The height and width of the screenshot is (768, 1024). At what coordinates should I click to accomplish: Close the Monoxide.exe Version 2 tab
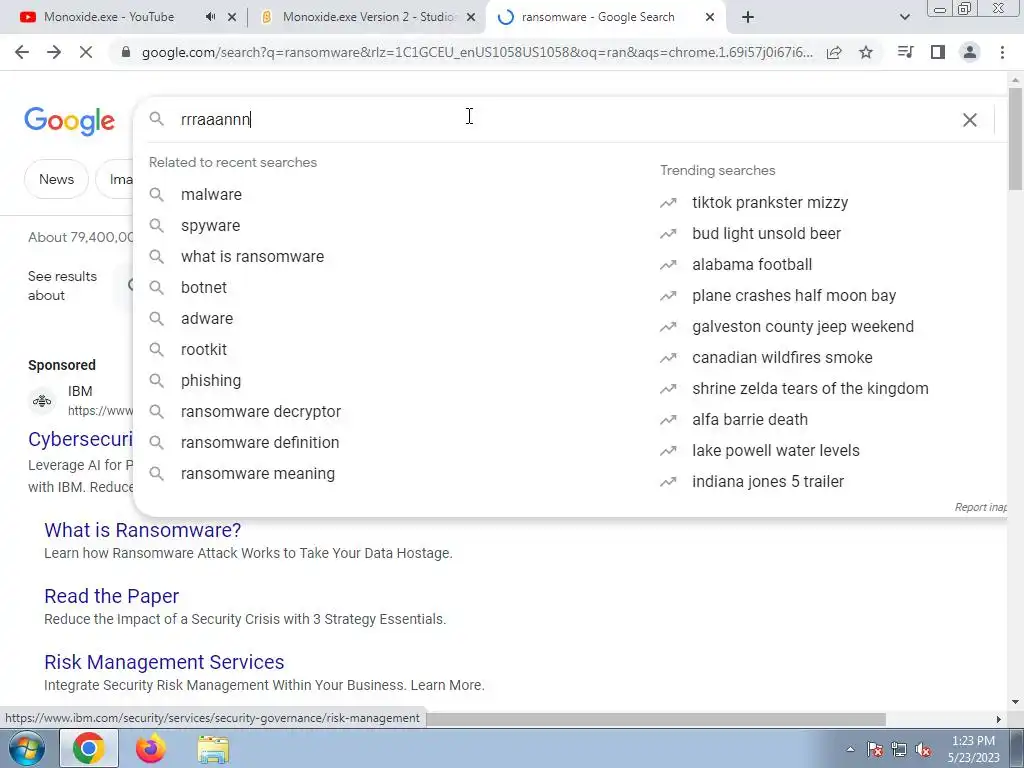471,18
